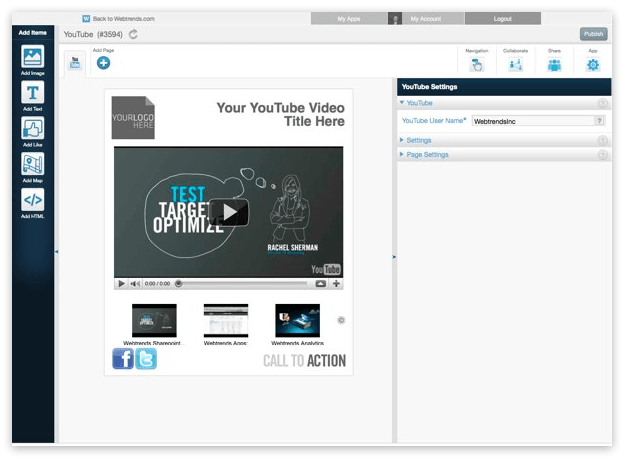
Task: Open the My Account tab
Action: (x=425, y=19)
